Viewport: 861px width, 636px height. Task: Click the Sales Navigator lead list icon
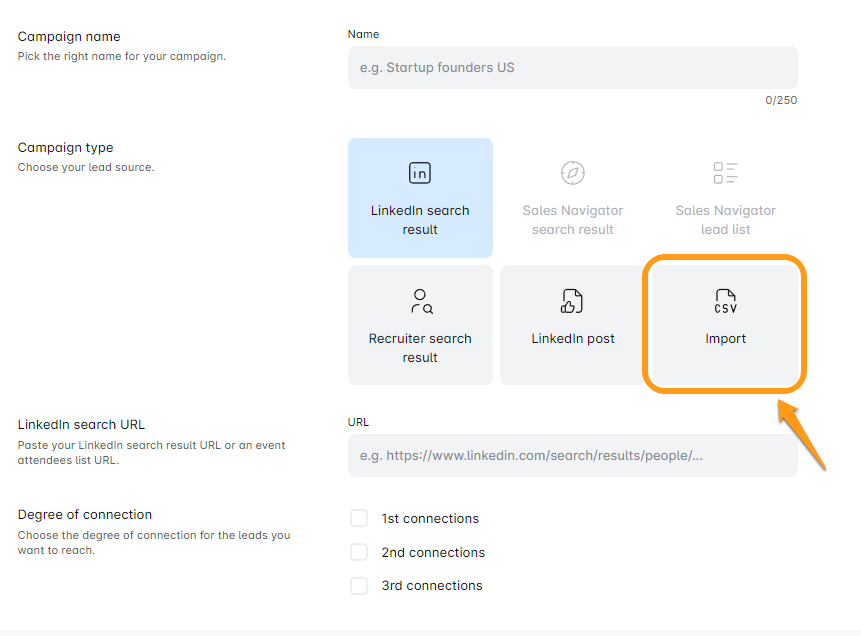tap(725, 173)
